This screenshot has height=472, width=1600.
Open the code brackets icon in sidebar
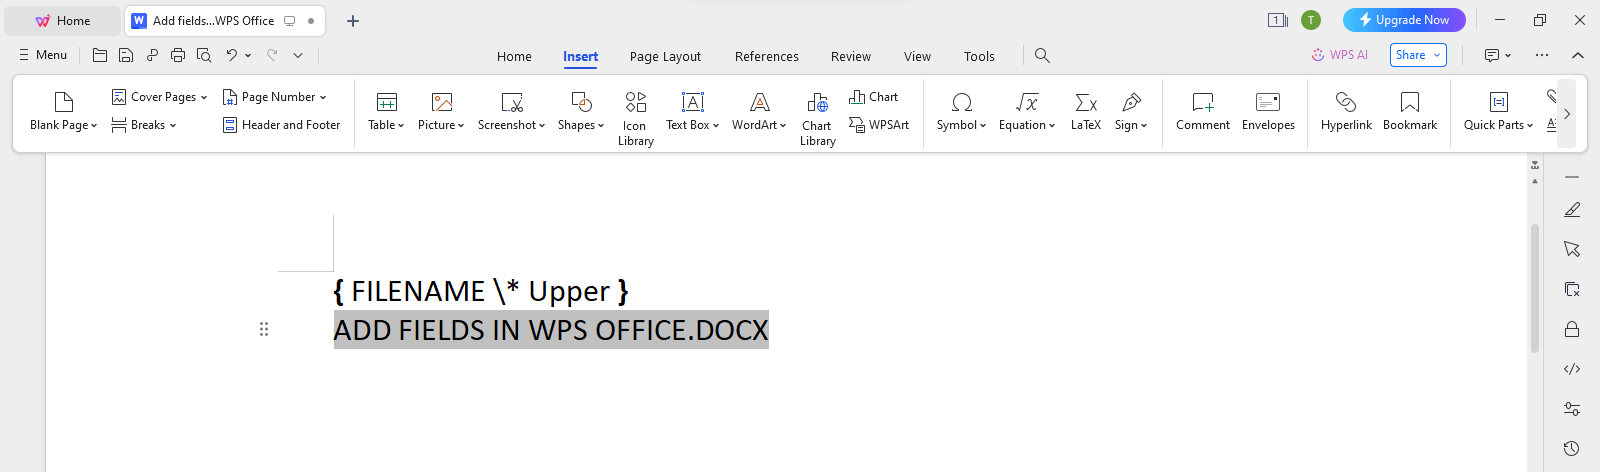pyautogui.click(x=1572, y=369)
